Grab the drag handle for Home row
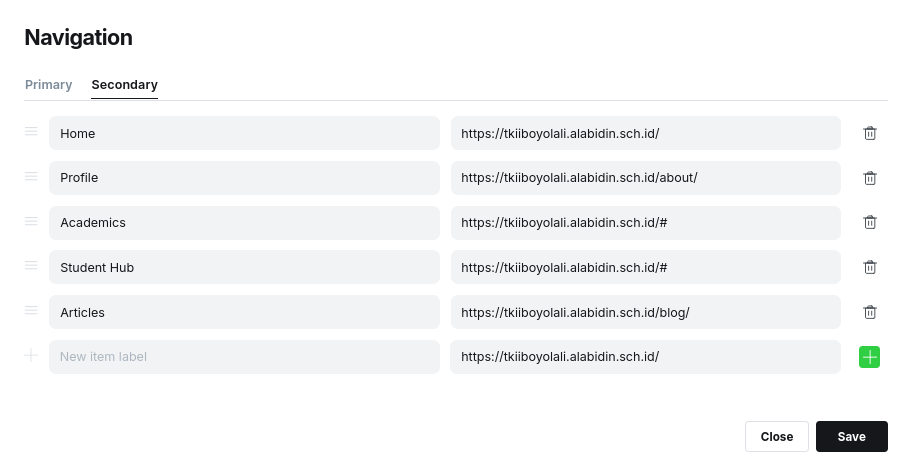 click(31, 132)
